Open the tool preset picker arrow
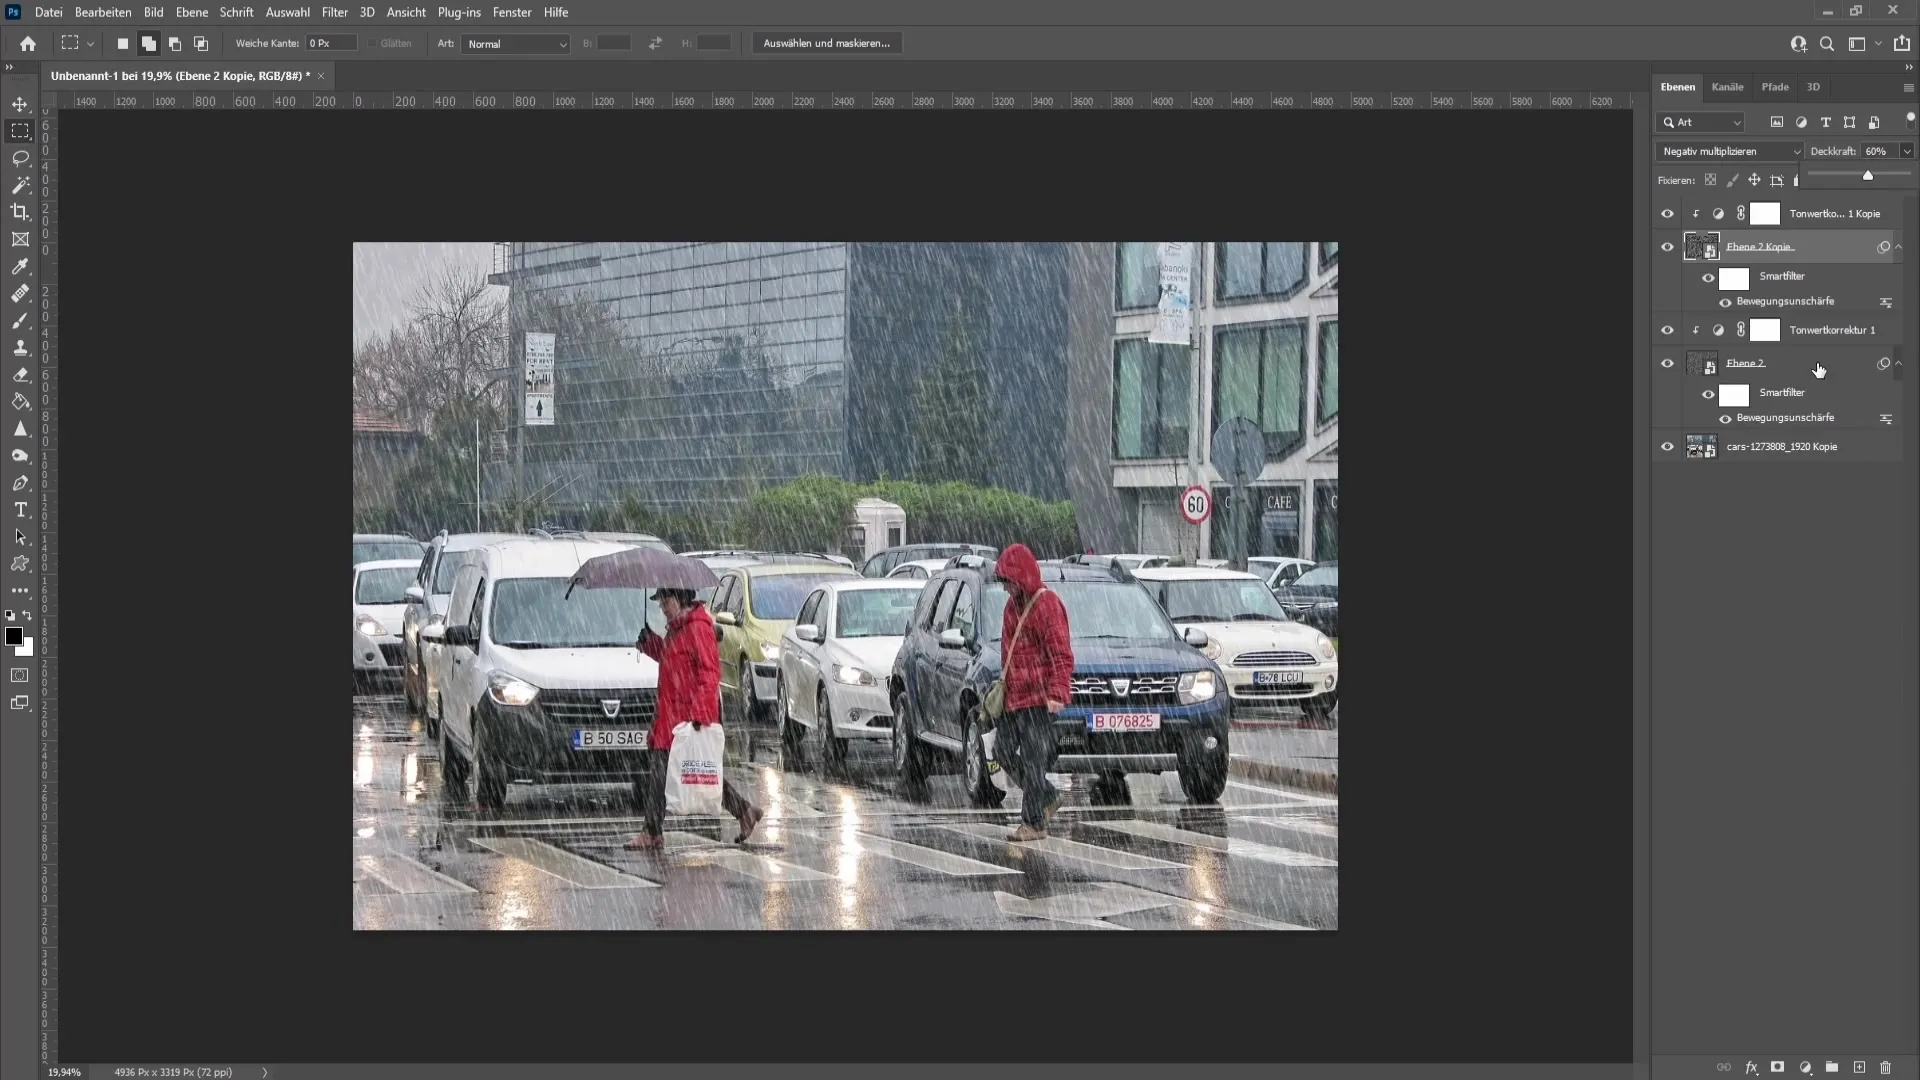This screenshot has width=1920, height=1080. pyautogui.click(x=90, y=44)
